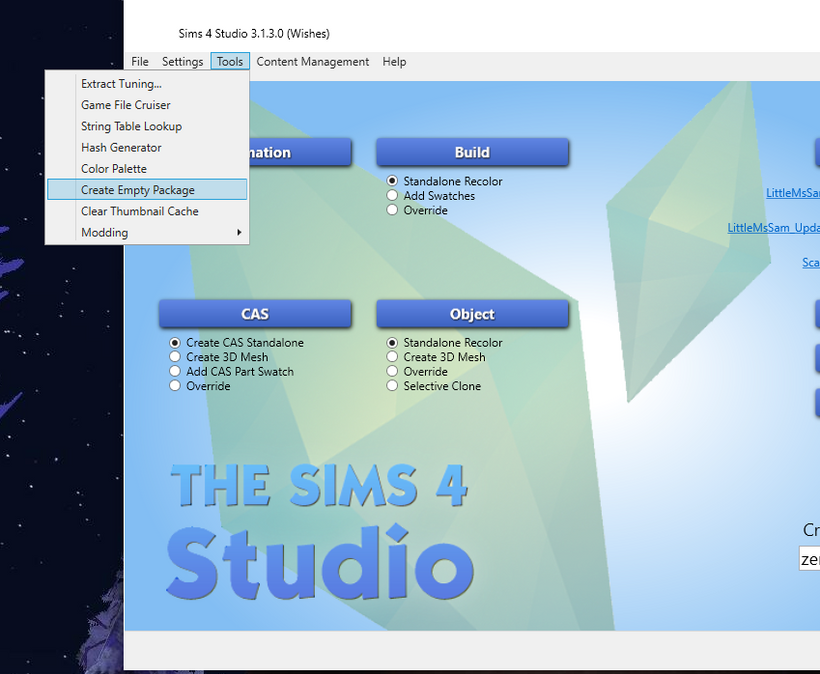Click Create Empty Package
Viewport: 820px width, 674px height.
pos(138,190)
